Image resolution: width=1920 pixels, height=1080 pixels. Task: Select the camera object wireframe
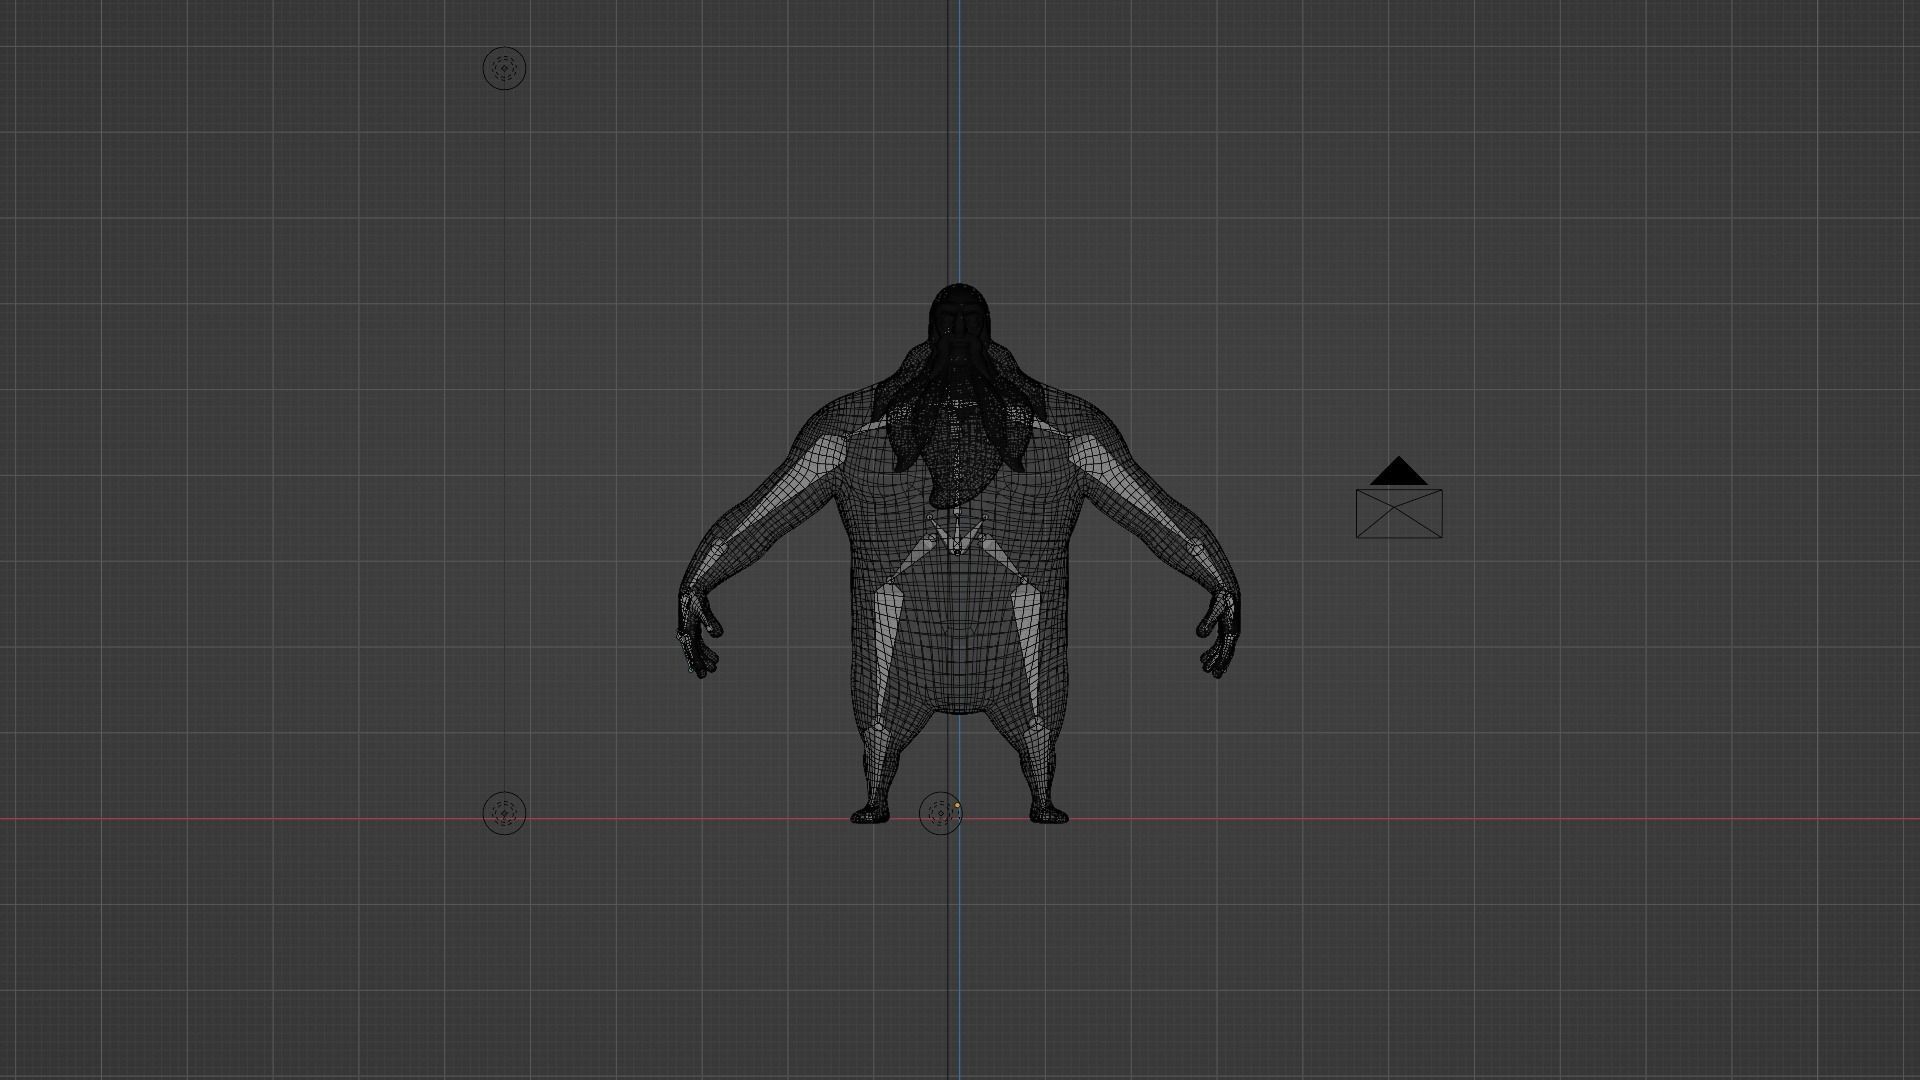(x=1399, y=513)
